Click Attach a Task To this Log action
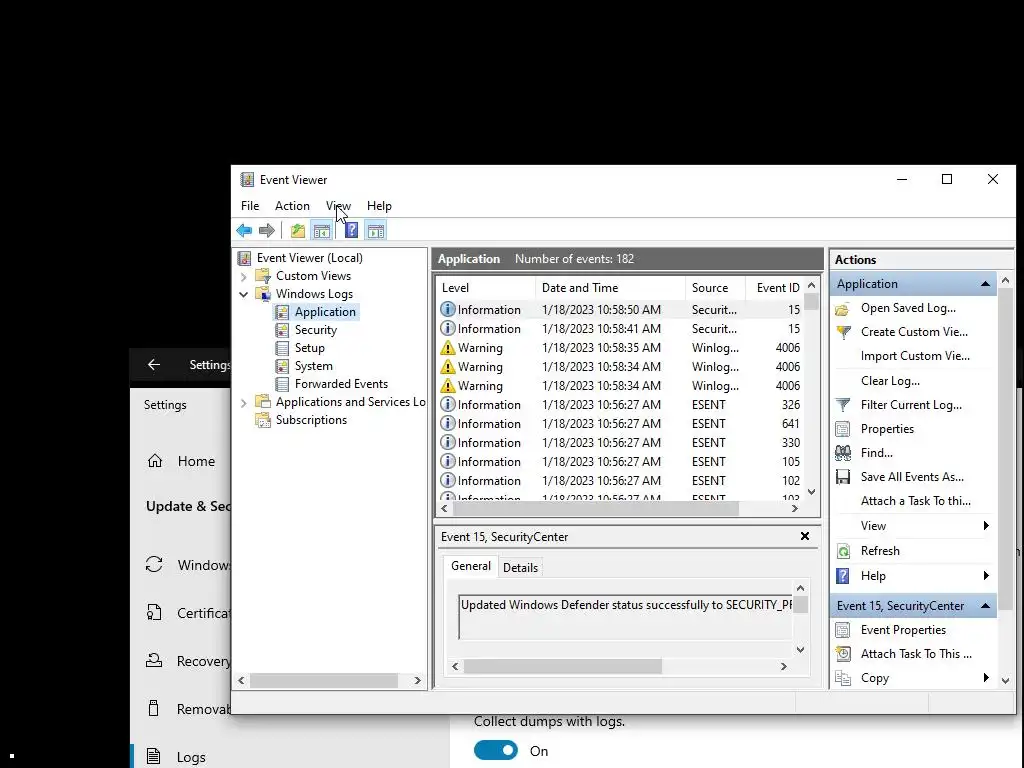Screen dimensions: 1024x768 916,502
